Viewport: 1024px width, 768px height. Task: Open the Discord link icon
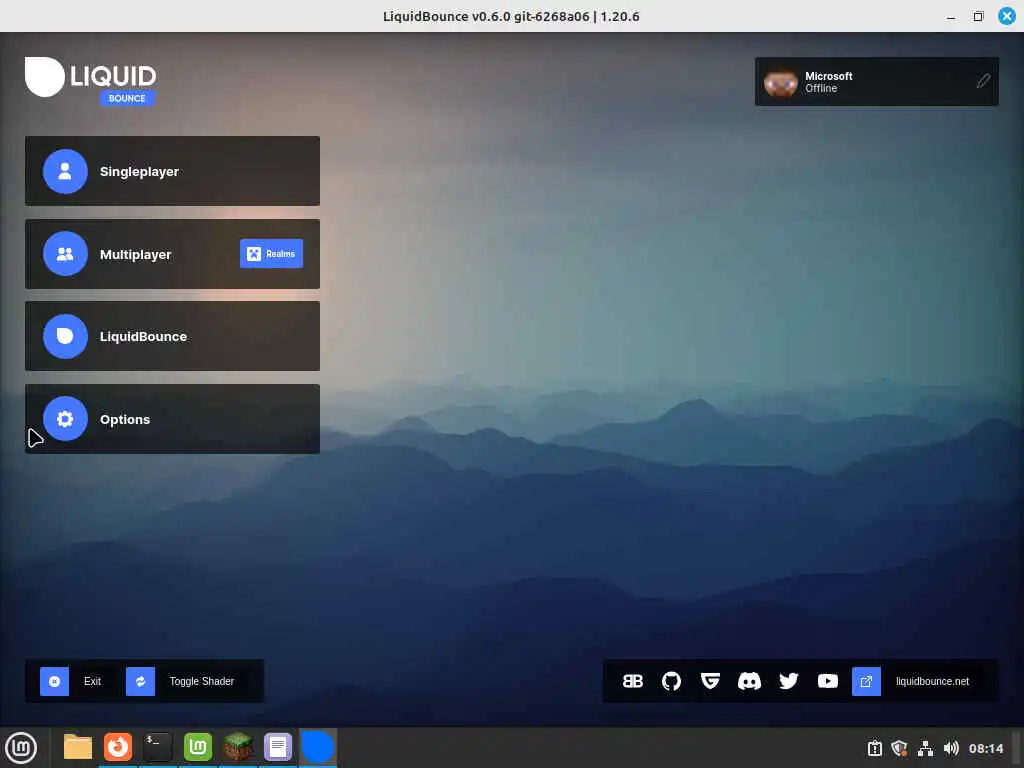coord(749,681)
